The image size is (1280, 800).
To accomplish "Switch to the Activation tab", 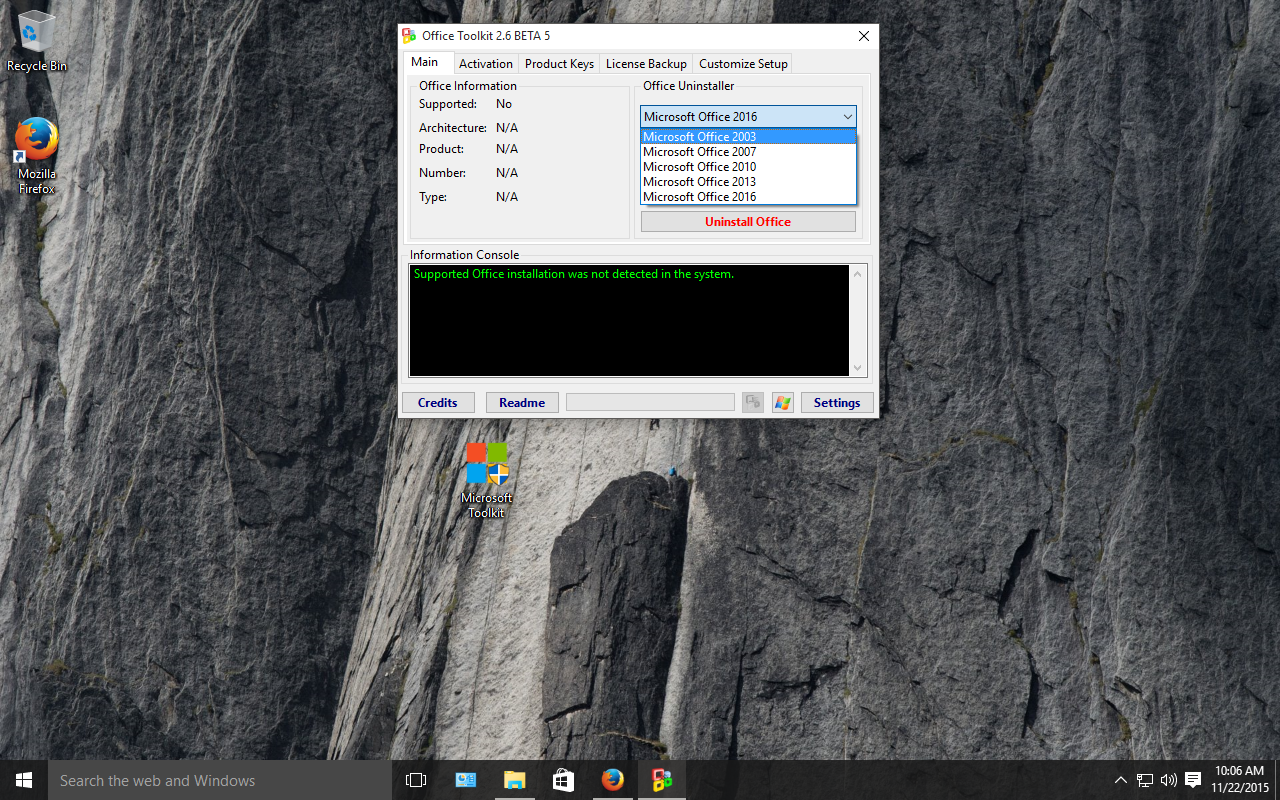I will tap(486, 64).
